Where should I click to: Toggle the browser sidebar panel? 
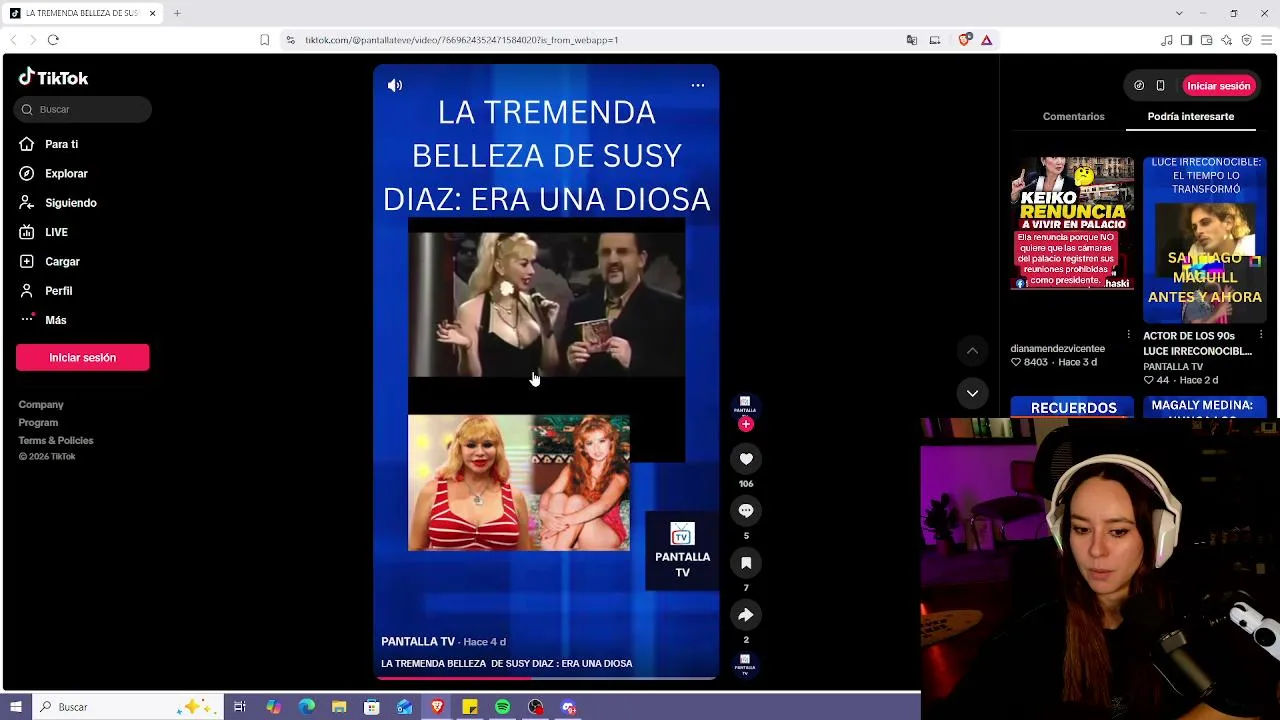click(1186, 40)
